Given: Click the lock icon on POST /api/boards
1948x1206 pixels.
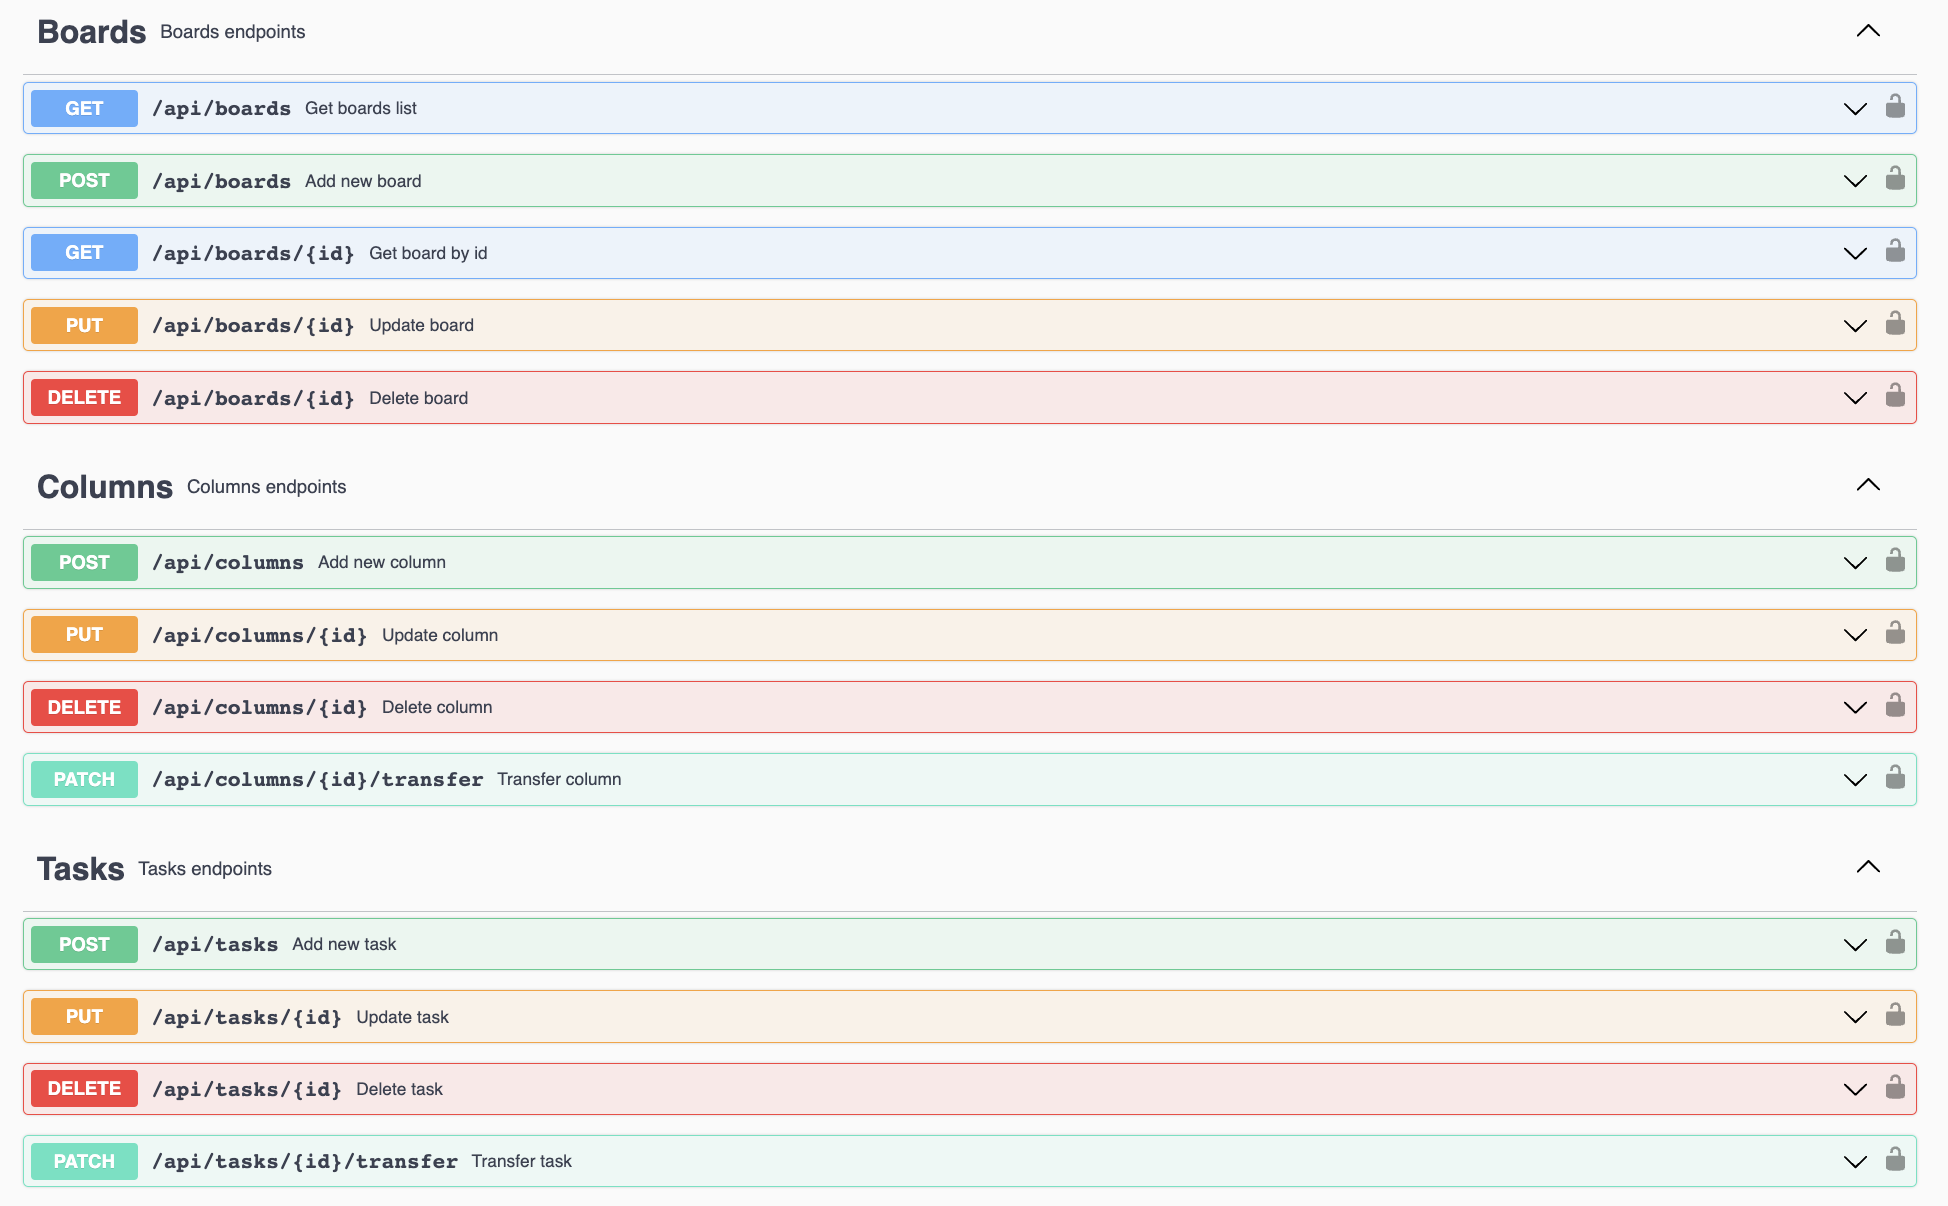Looking at the screenshot, I should click(1895, 178).
